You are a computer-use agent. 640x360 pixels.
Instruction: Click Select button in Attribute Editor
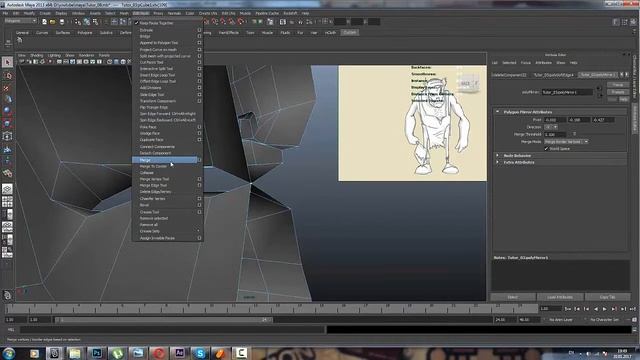point(513,297)
